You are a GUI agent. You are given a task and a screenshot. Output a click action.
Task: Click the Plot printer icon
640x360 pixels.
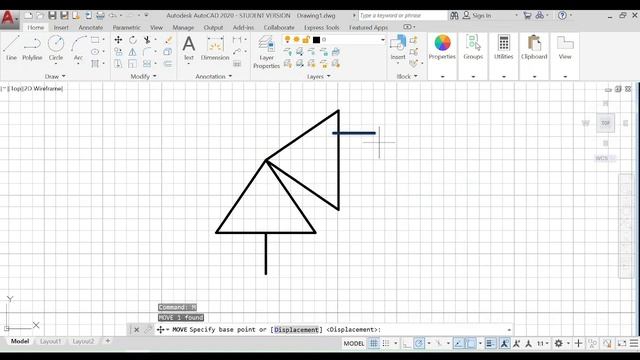tap(100, 16)
